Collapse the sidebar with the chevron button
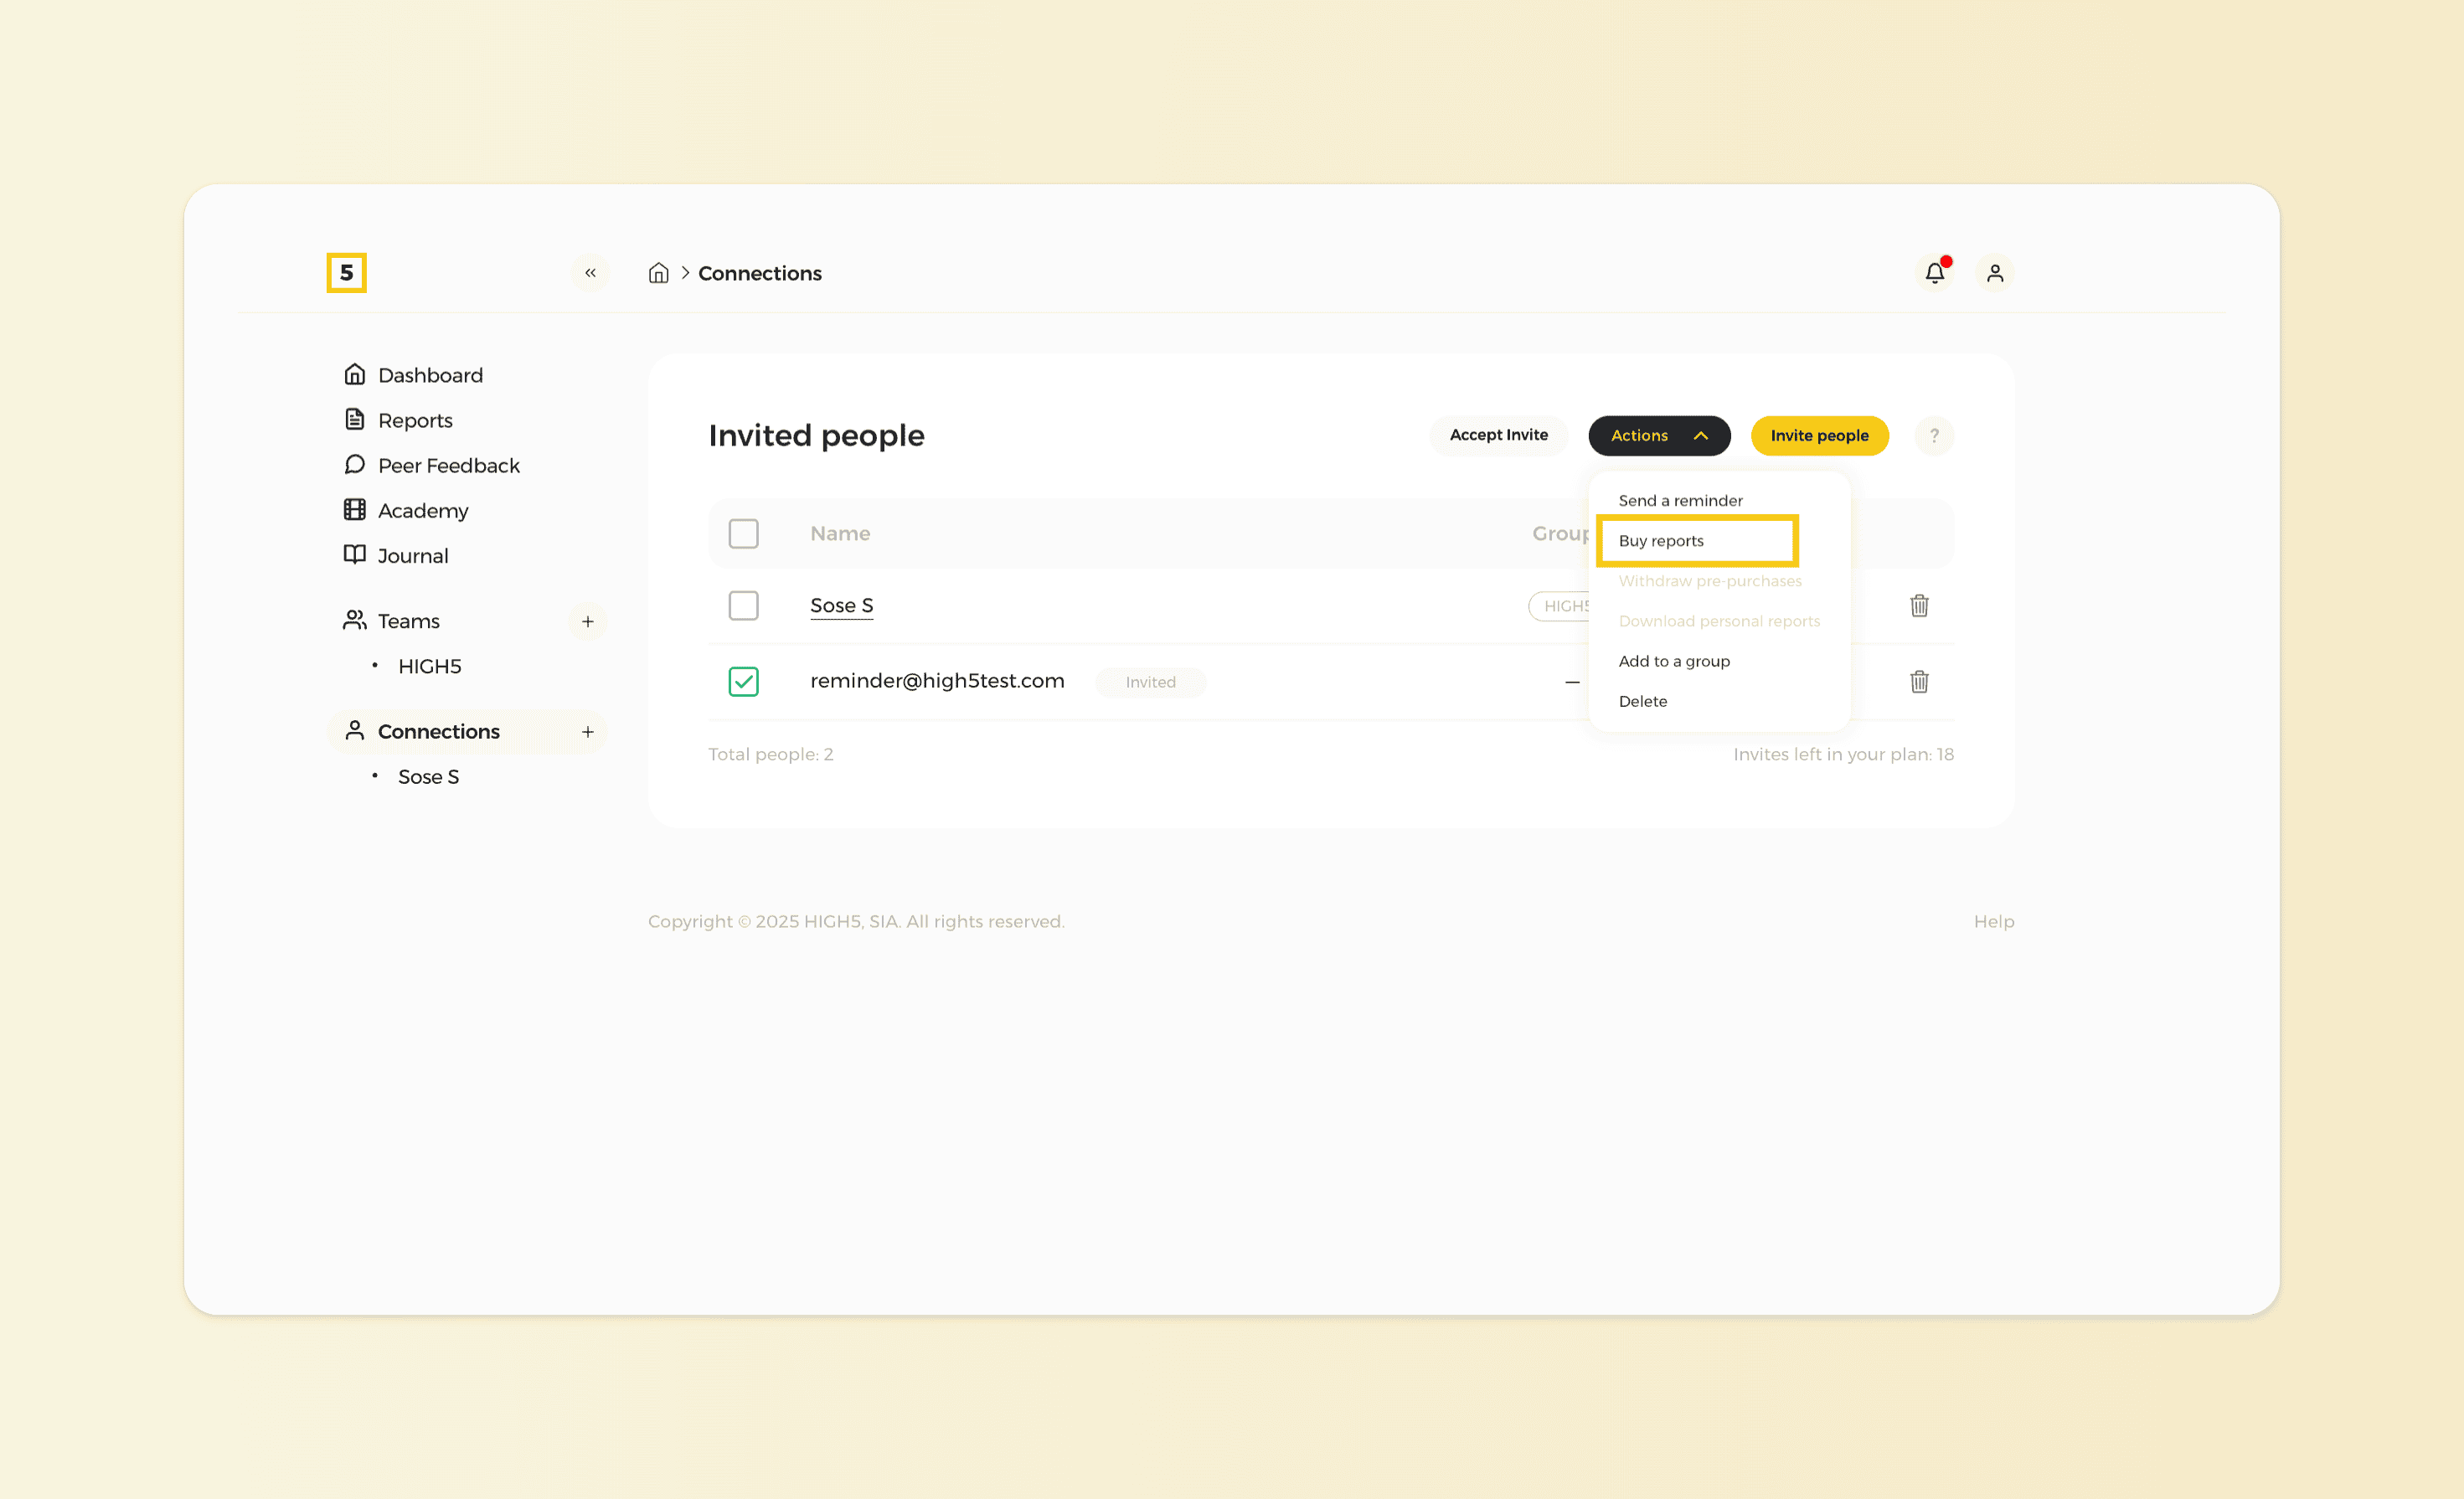The width and height of the screenshot is (2464, 1499). point(590,273)
